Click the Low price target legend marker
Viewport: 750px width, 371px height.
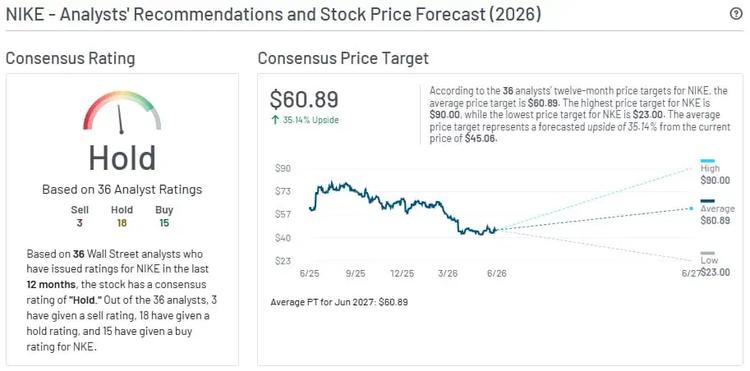(x=707, y=253)
